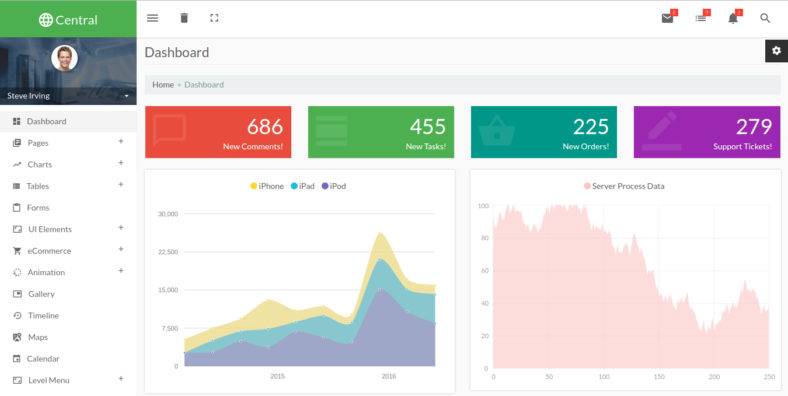Open the Gallery sidebar link
The height and width of the screenshot is (396, 788).
41,294
